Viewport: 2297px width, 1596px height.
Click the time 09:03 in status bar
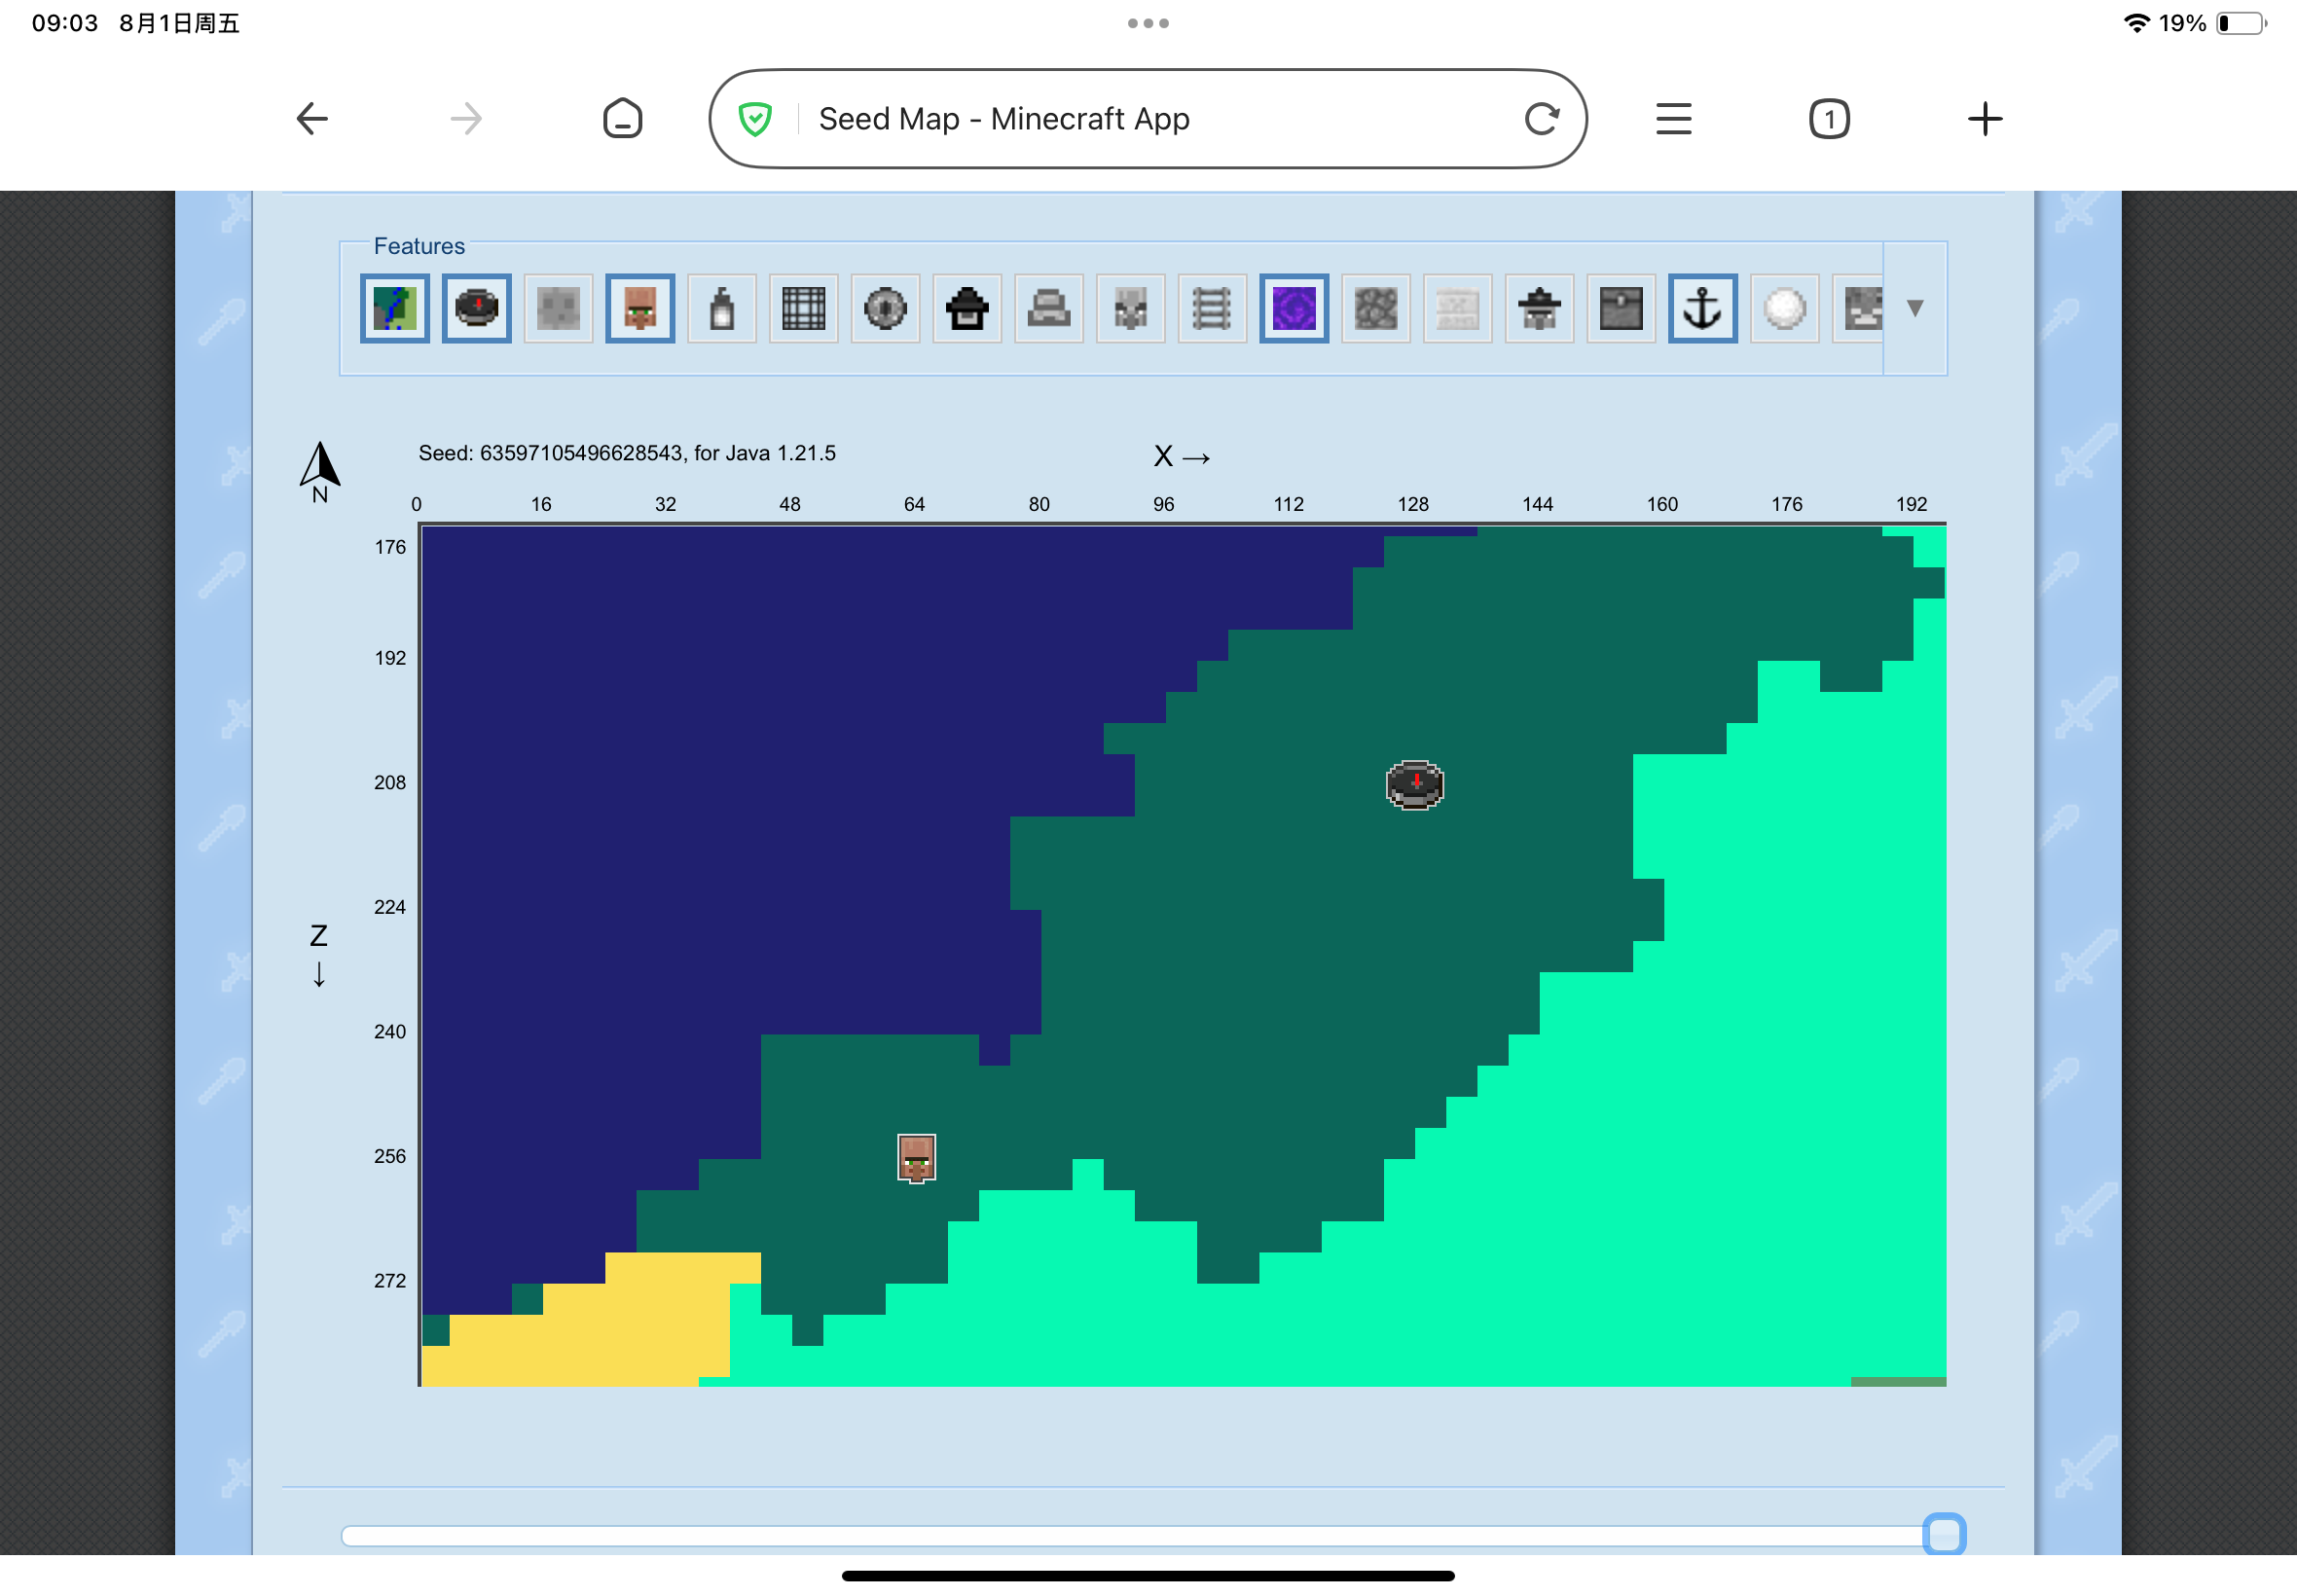(x=65, y=23)
